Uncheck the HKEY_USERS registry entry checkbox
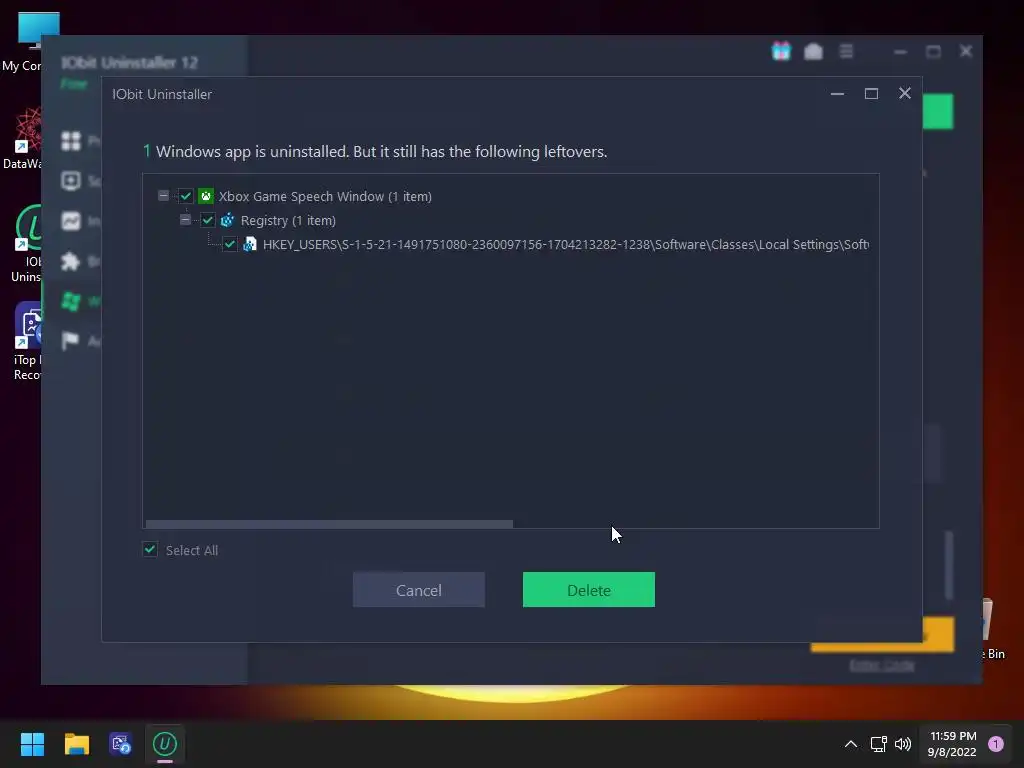This screenshot has width=1024, height=768. (229, 244)
